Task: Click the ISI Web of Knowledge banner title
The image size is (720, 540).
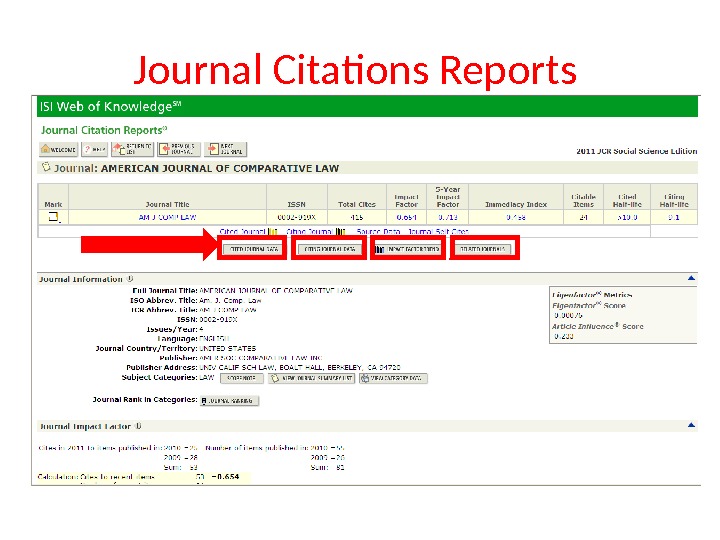Action: (110, 107)
